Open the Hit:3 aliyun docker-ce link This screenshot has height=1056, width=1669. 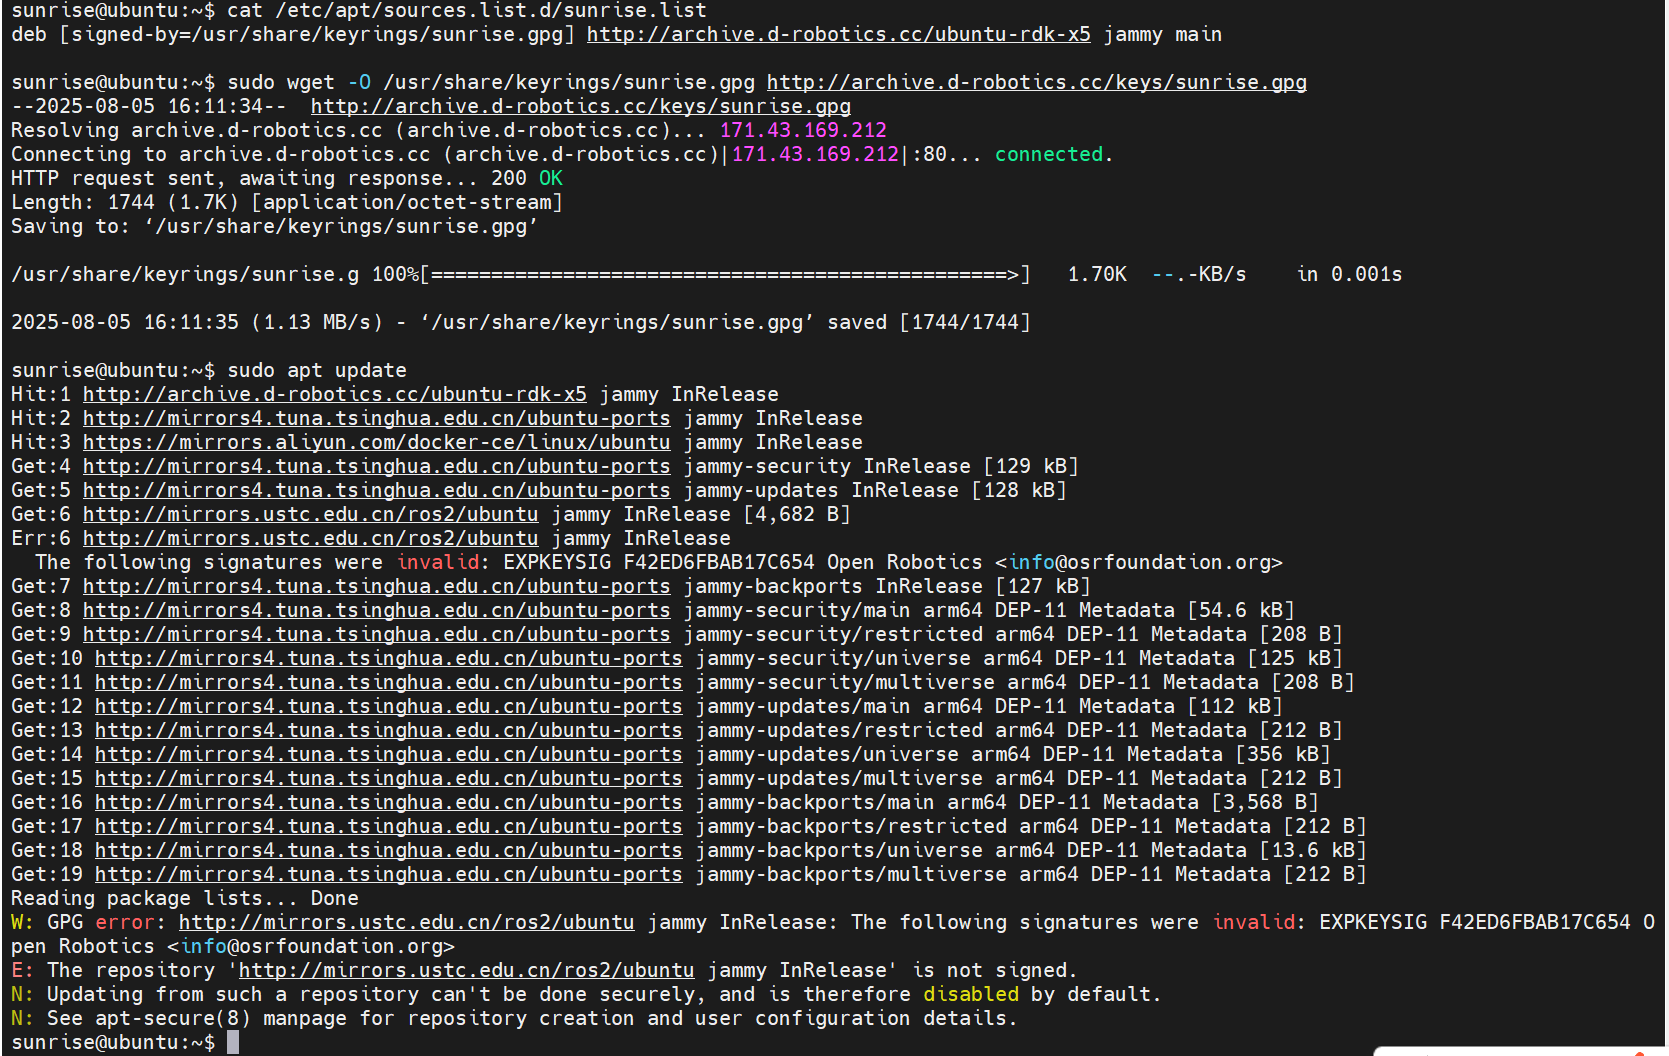click(376, 443)
